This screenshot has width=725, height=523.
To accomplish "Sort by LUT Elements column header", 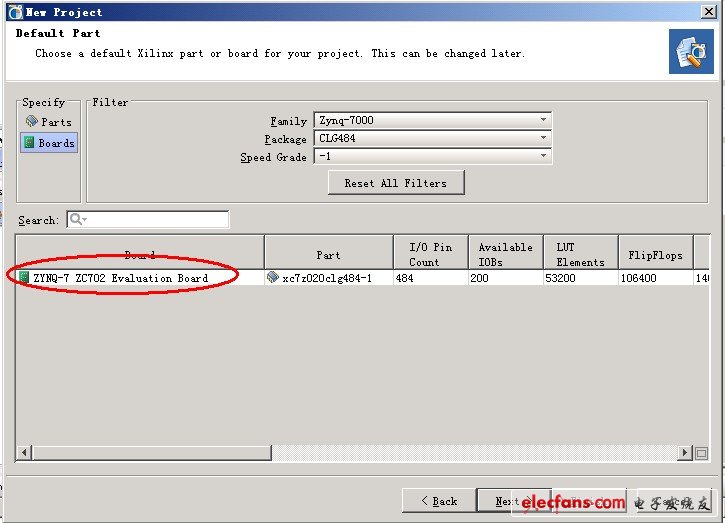I will click(580, 255).
